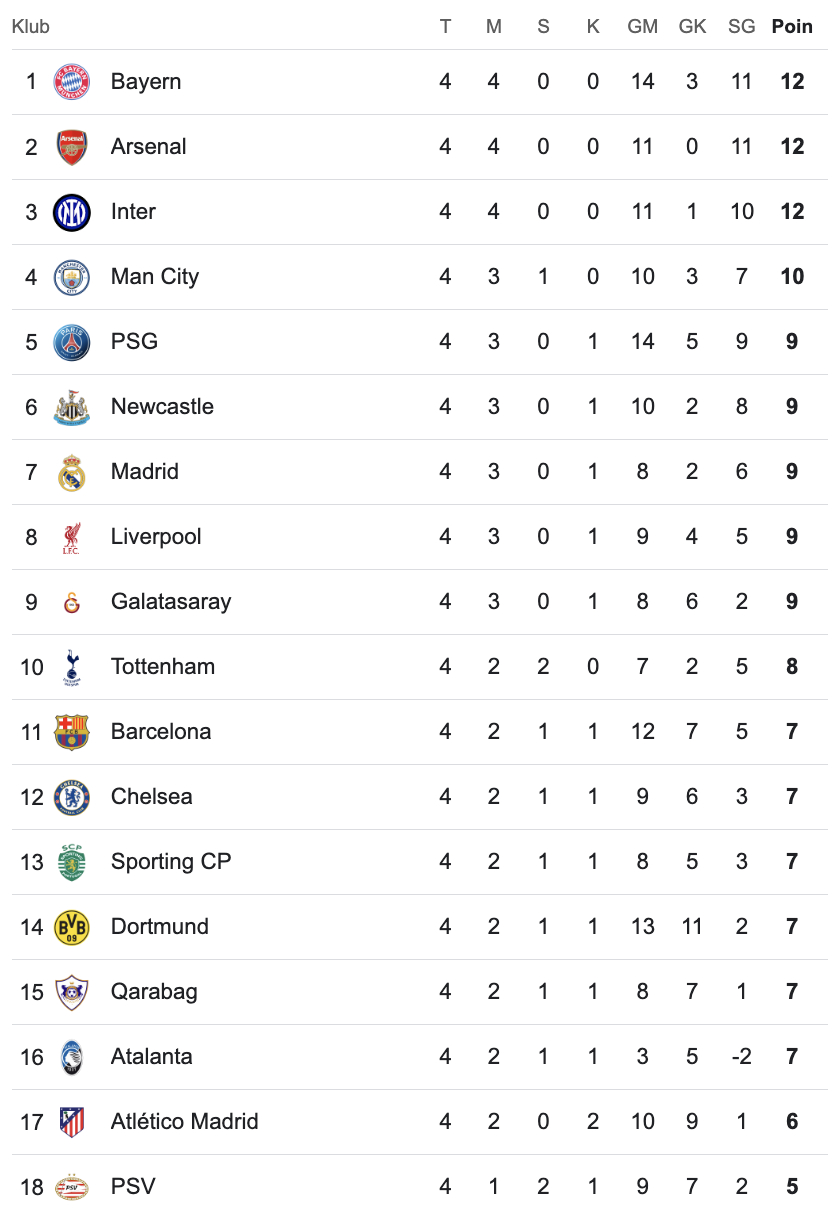
Task: Click the Klub column header
Action: pos(31,27)
